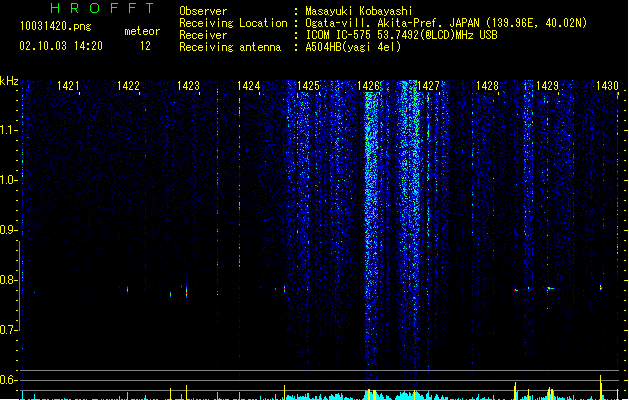
Task: Click antenna value A504HB(yagi 4el)
Action: pos(353,47)
